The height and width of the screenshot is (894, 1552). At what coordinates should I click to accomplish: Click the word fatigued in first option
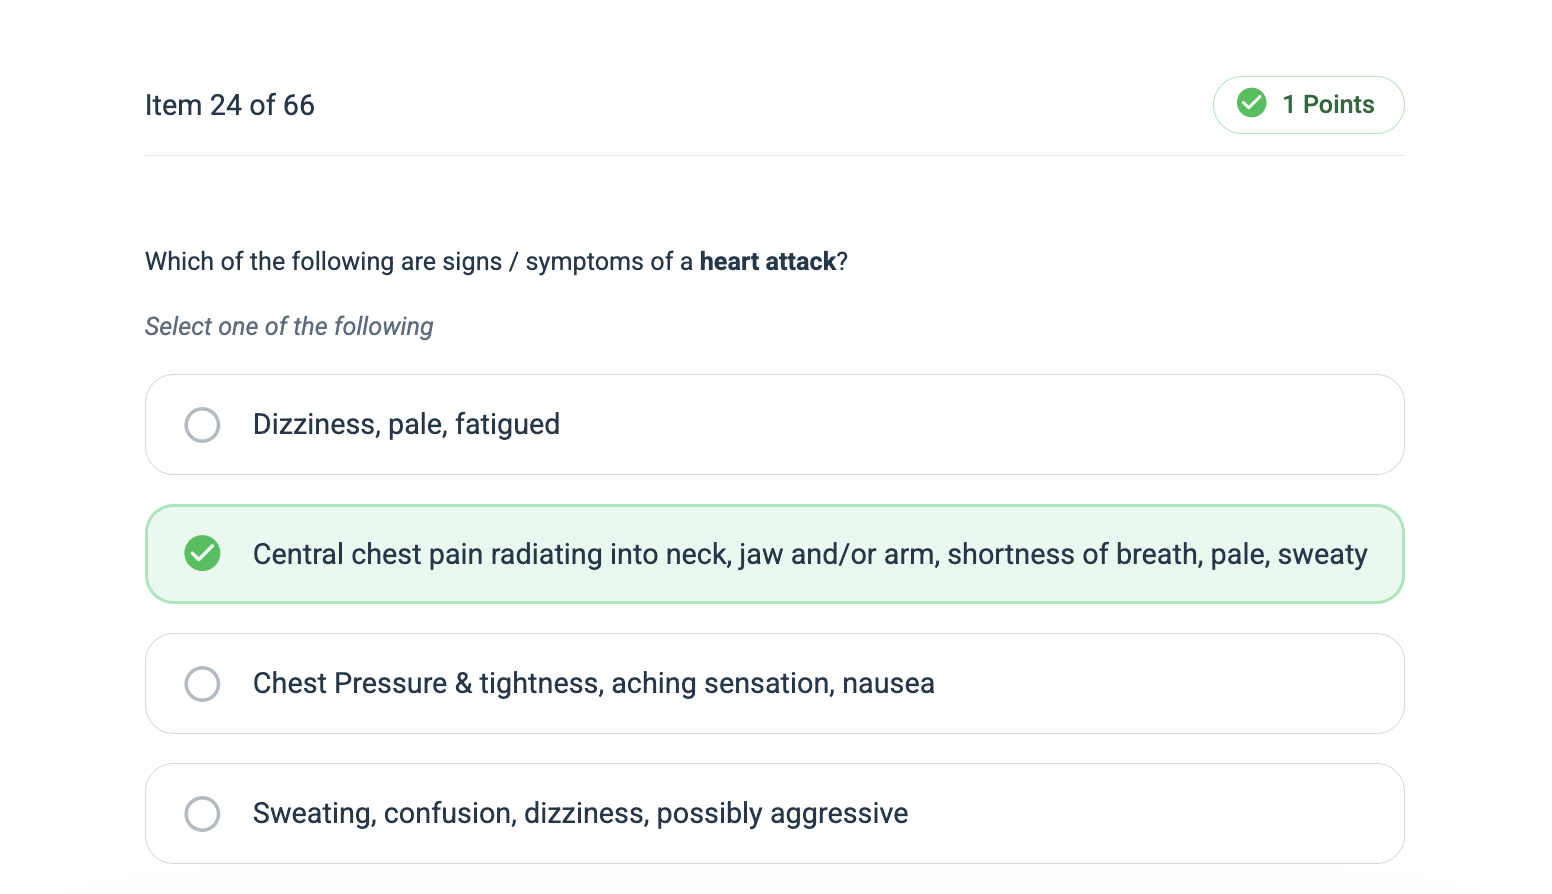507,424
